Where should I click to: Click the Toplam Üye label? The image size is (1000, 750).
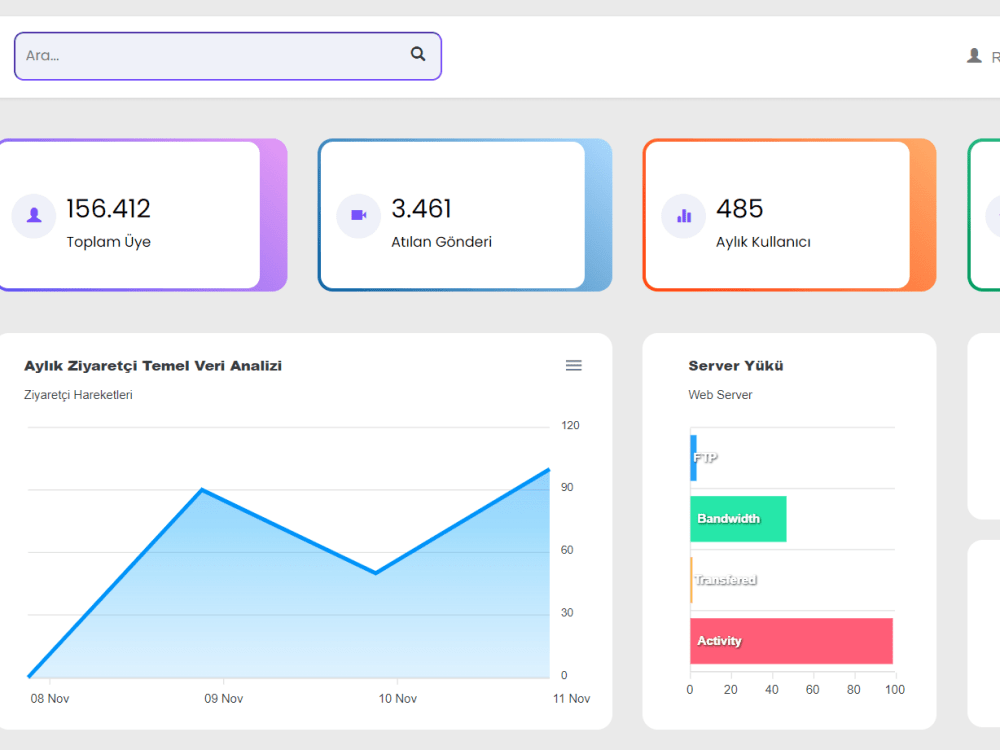(x=108, y=242)
